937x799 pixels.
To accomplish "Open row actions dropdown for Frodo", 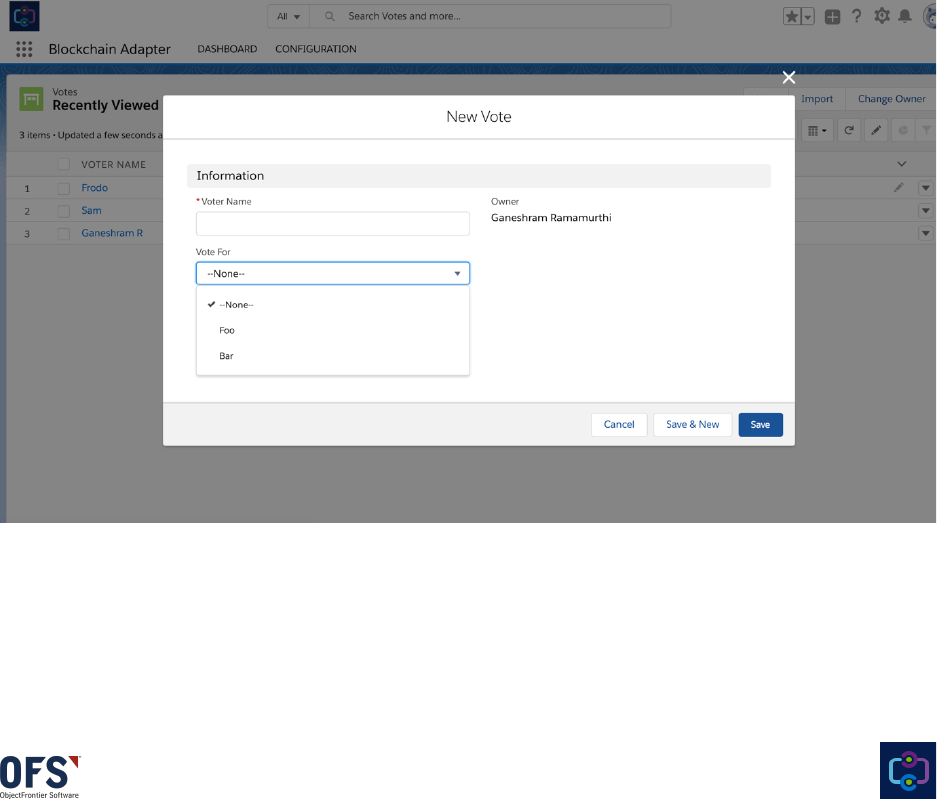I will [x=926, y=188].
